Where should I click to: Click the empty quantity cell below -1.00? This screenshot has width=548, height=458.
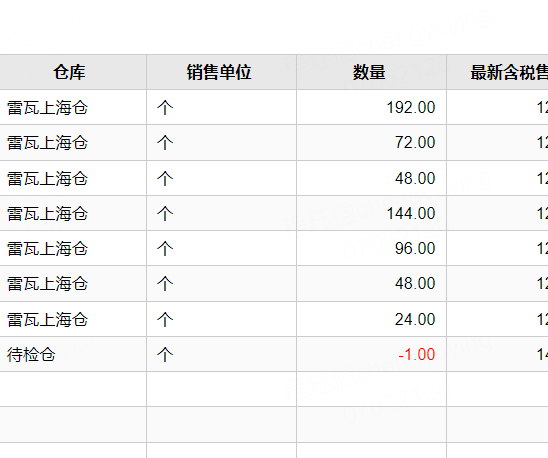pos(372,389)
